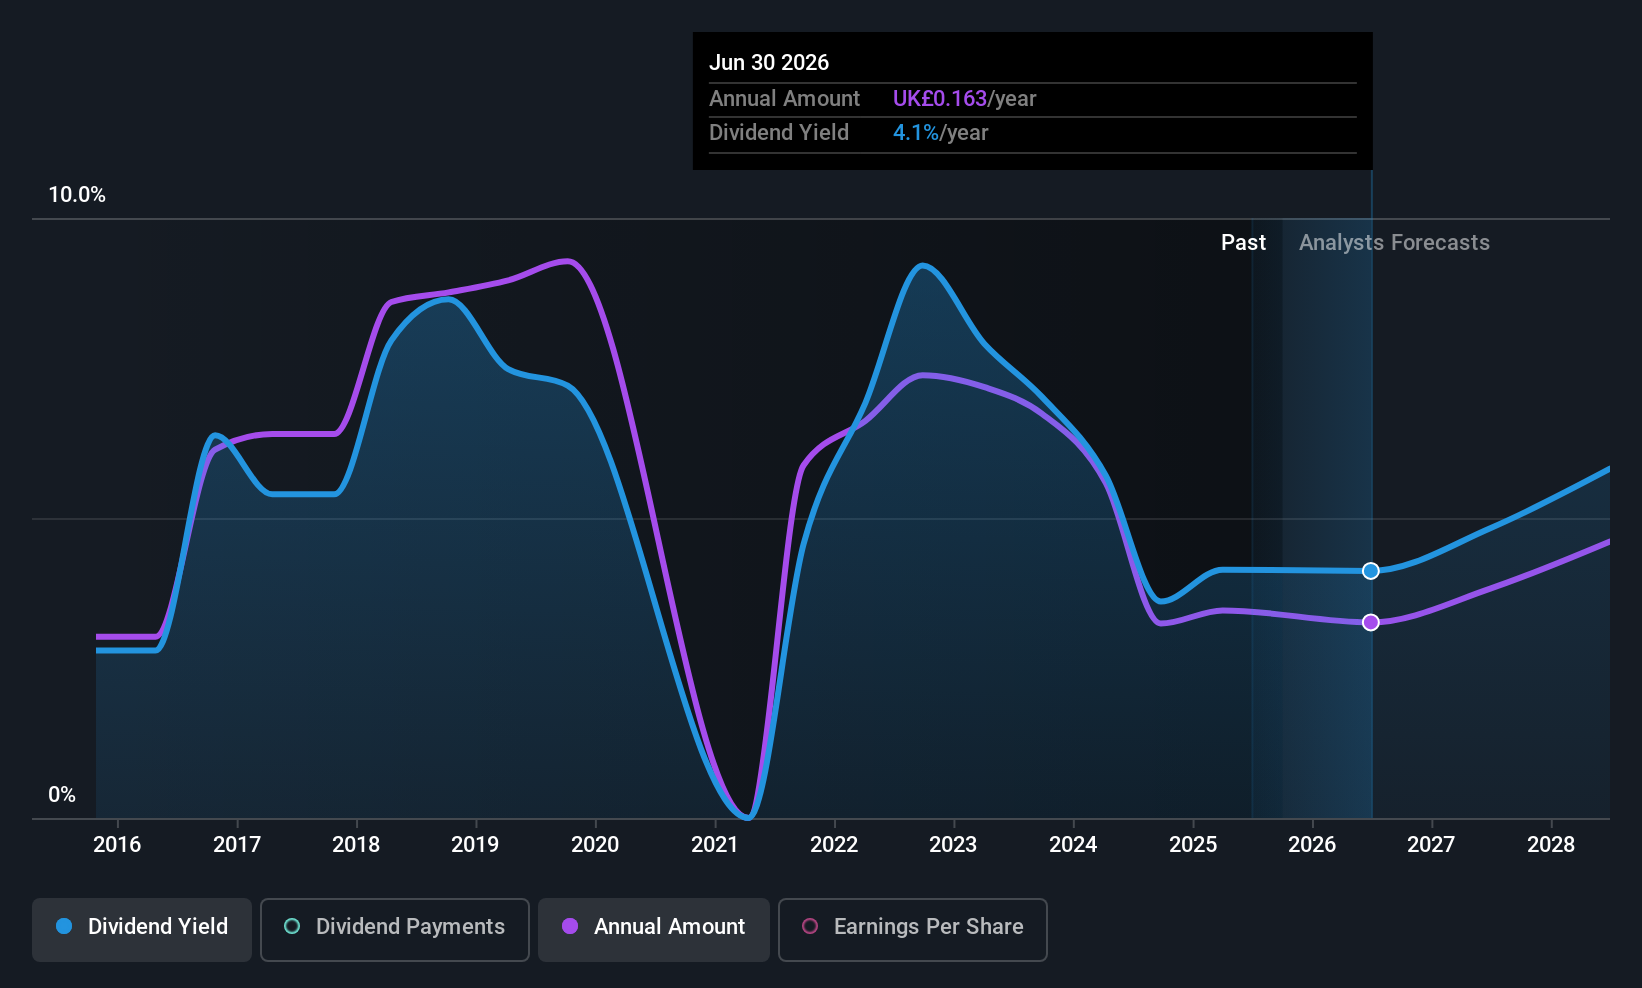Click the 2025 x-axis label
The image size is (1642, 988).
coord(1193,845)
